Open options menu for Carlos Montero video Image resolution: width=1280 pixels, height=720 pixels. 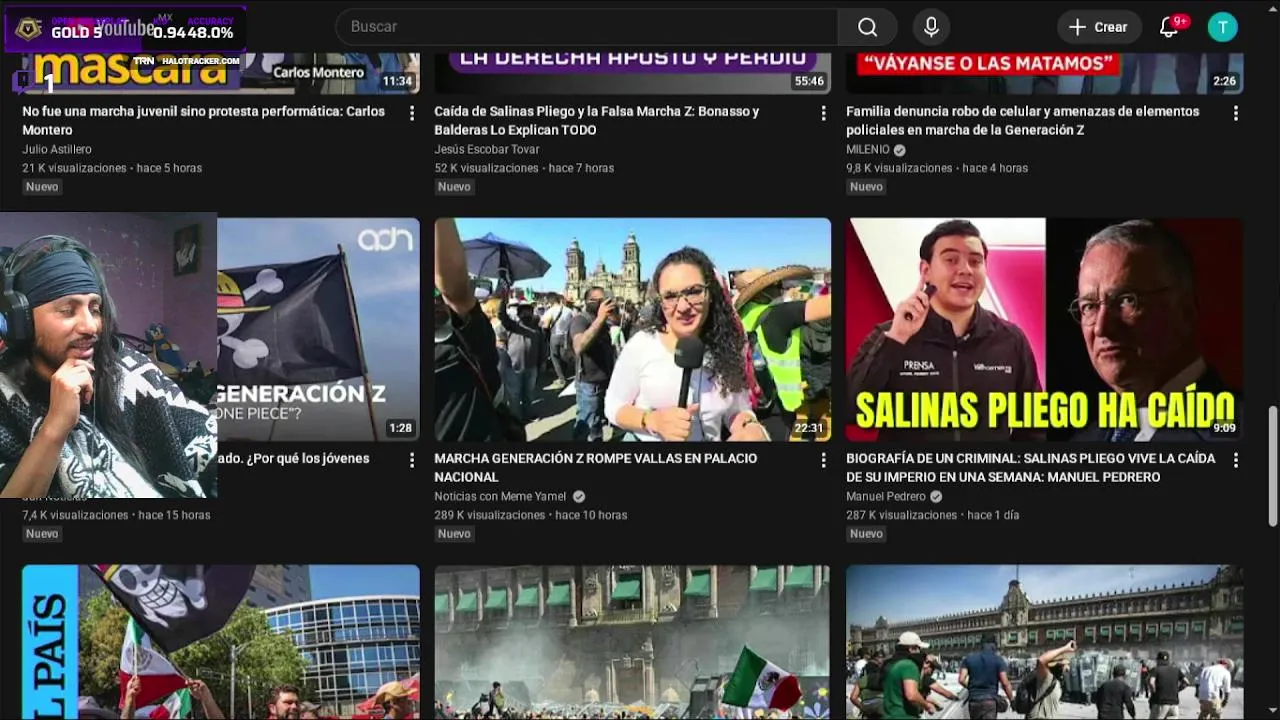[x=411, y=113]
